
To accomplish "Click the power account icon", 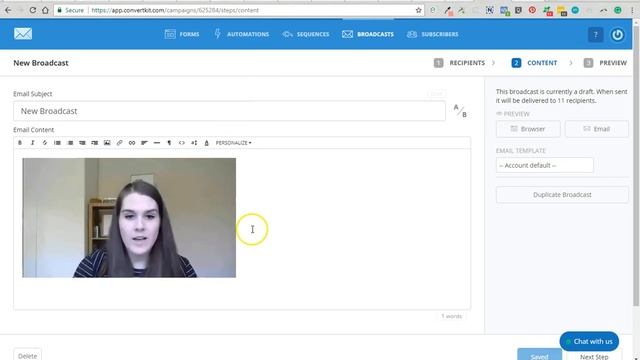I will point(617,35).
